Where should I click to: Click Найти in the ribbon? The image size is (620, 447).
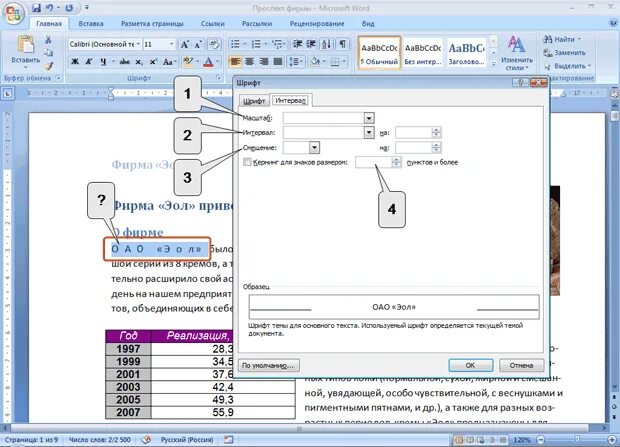[561, 39]
